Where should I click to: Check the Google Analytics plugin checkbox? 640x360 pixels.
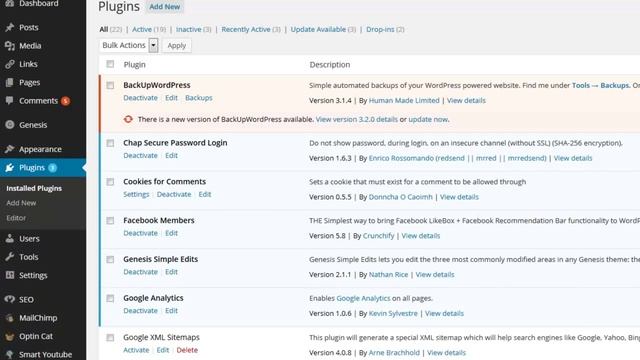(110, 298)
